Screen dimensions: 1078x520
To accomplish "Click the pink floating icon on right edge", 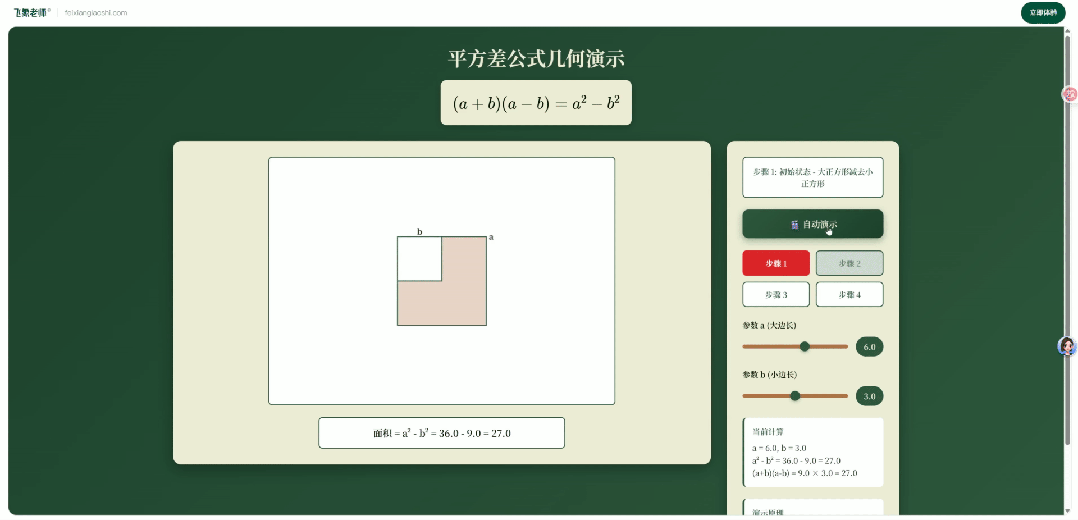I will tap(1070, 94).
